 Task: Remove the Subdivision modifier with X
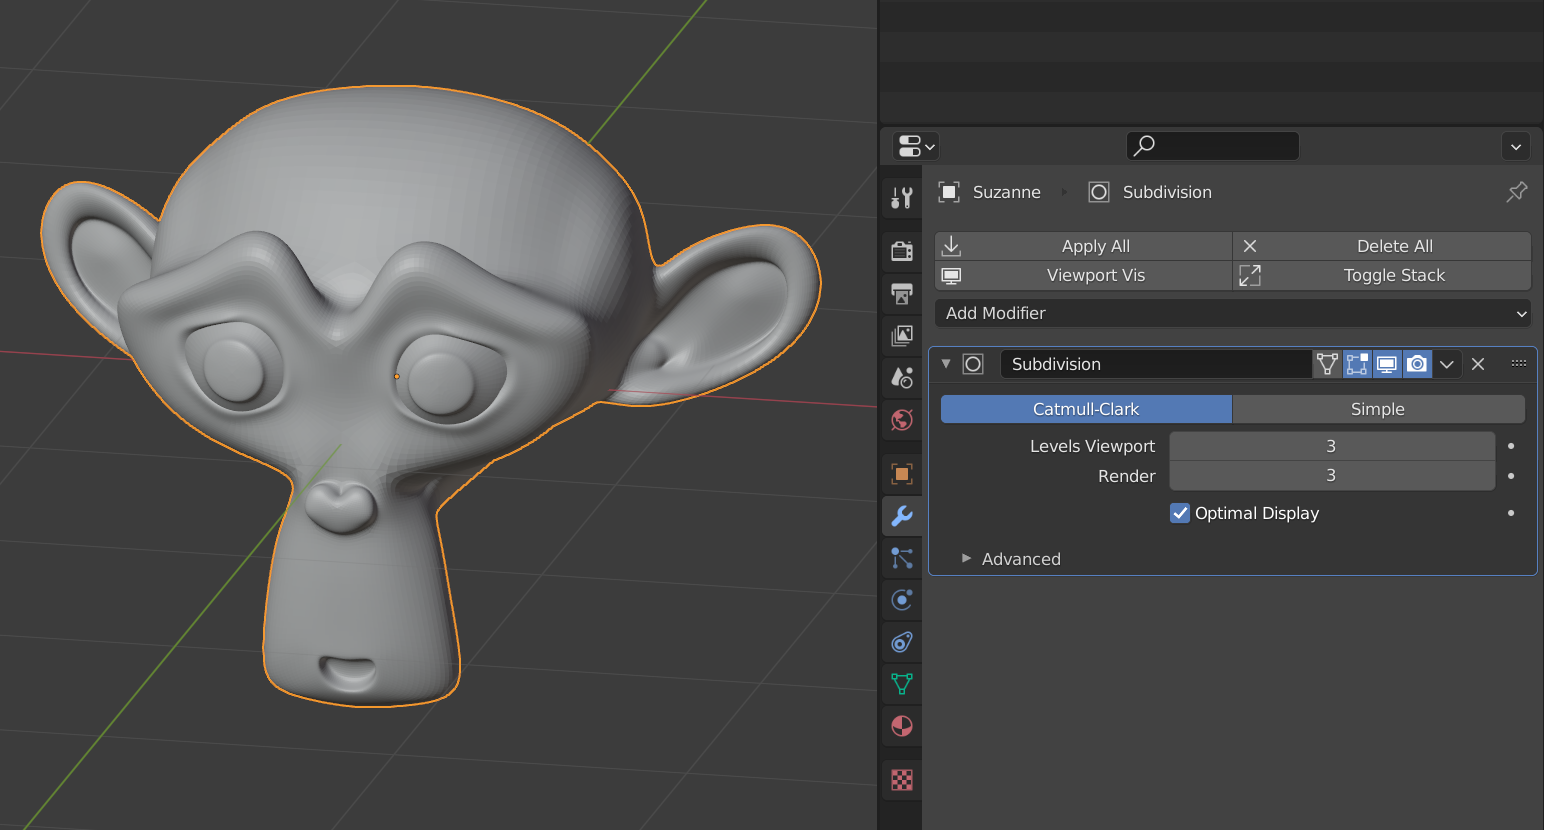[1478, 364]
